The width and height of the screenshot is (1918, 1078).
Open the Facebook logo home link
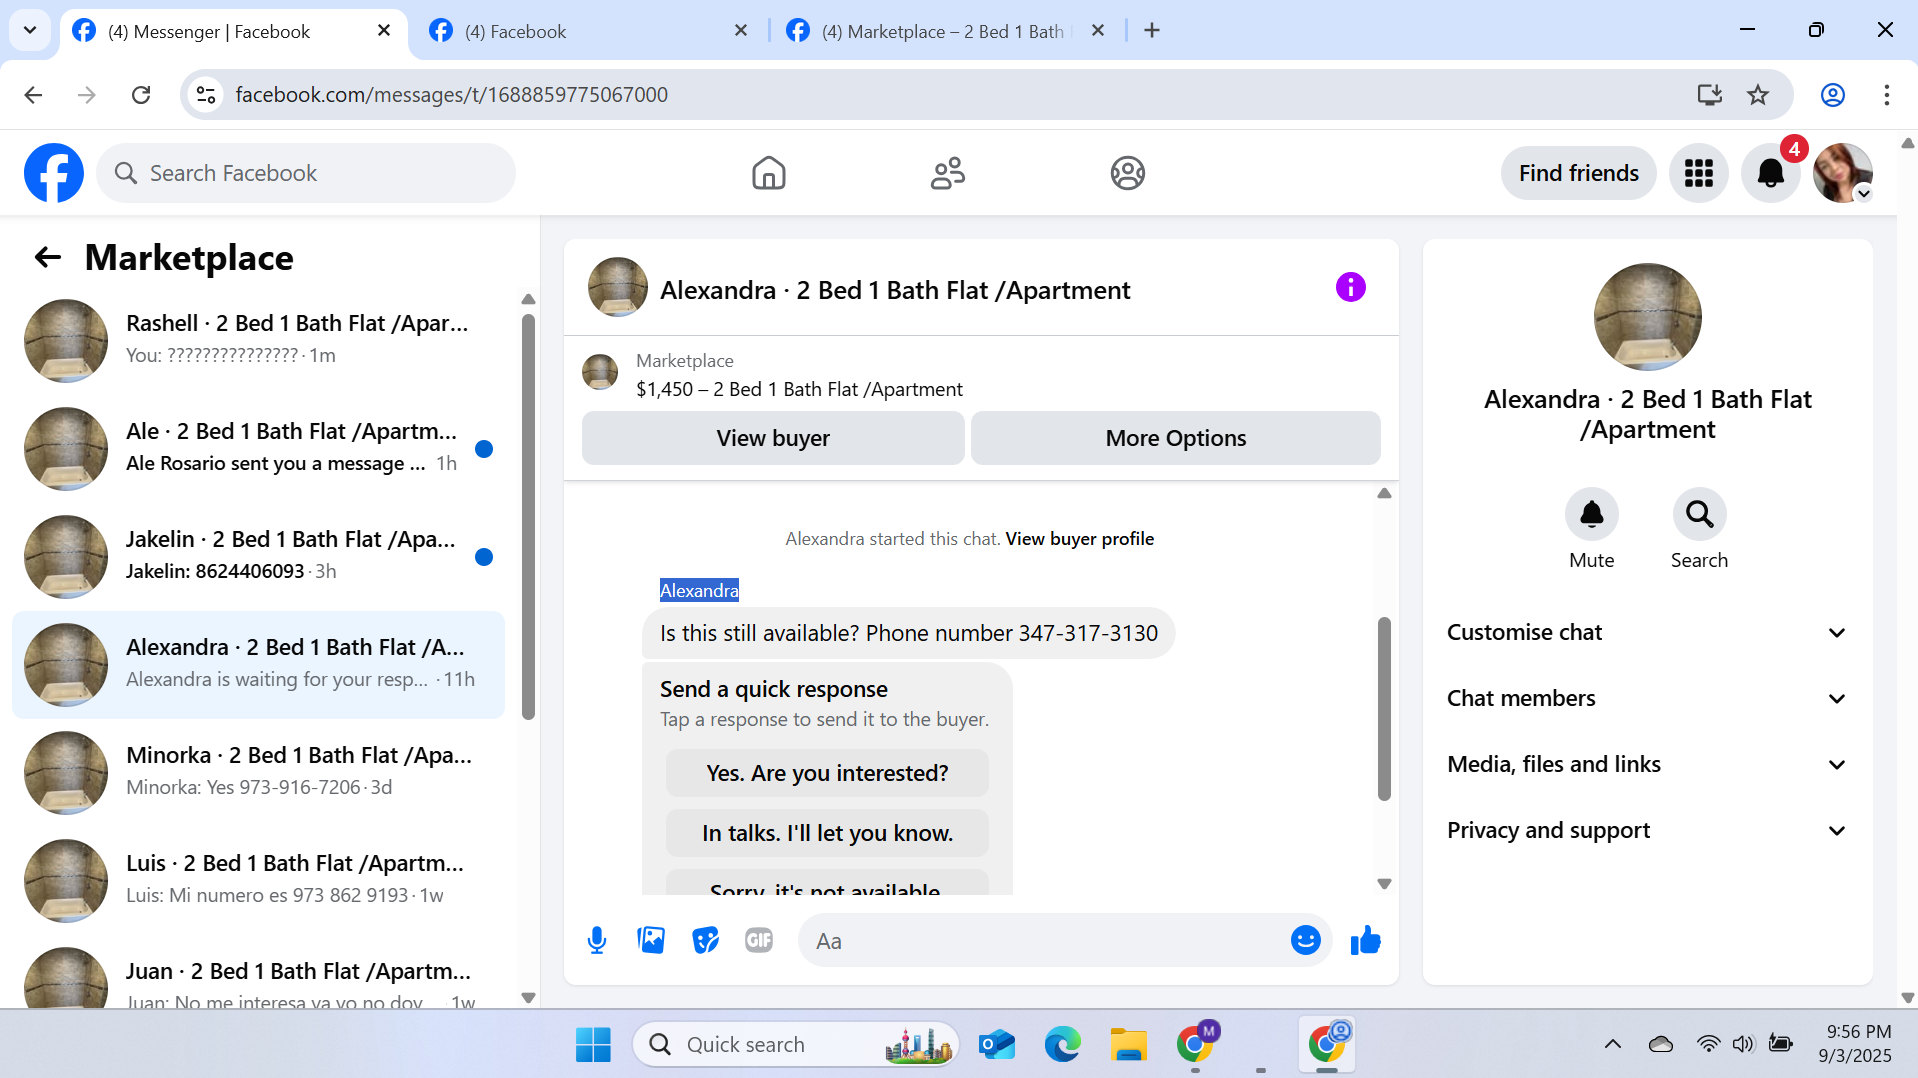coord(54,173)
